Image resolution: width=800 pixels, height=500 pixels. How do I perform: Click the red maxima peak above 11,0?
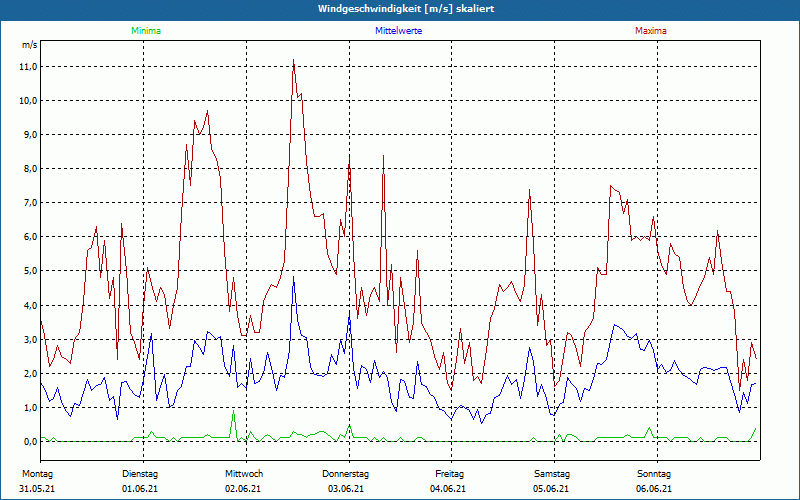(x=293, y=60)
